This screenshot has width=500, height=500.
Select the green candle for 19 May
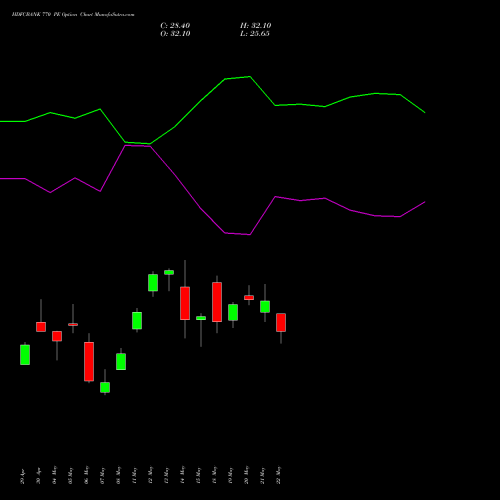click(233, 312)
